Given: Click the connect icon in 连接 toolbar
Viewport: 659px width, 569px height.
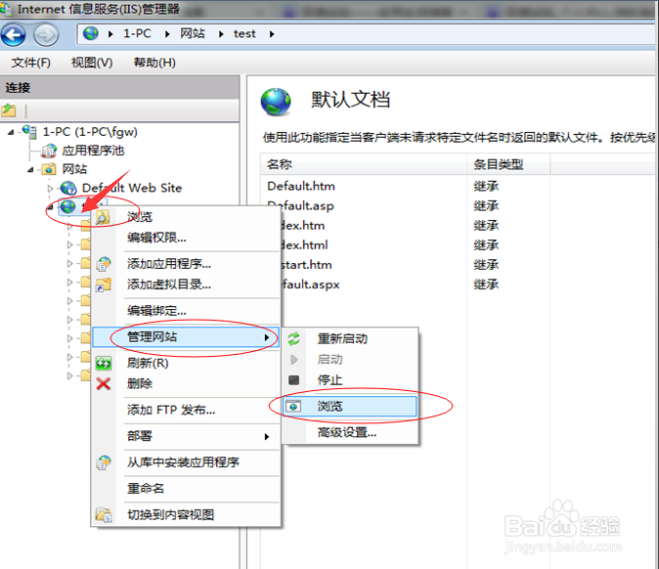Looking at the screenshot, I should [9, 111].
